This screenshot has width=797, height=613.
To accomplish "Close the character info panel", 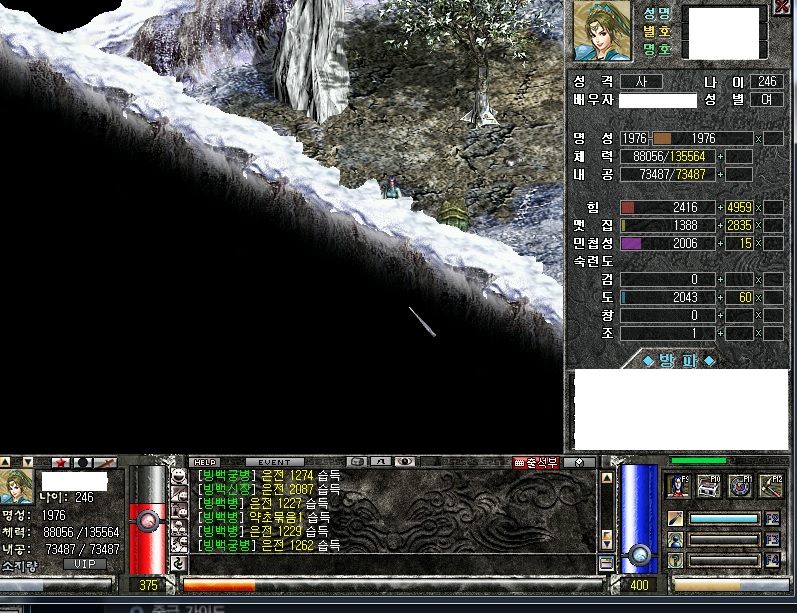I will [783, 6].
